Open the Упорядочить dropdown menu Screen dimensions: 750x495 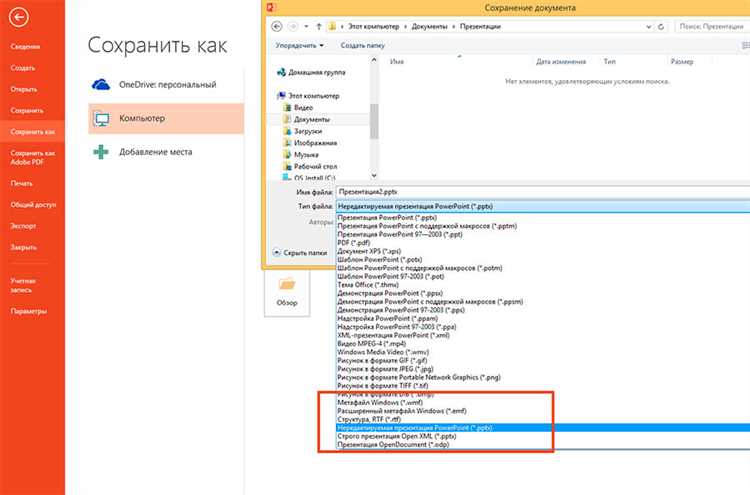pos(299,45)
